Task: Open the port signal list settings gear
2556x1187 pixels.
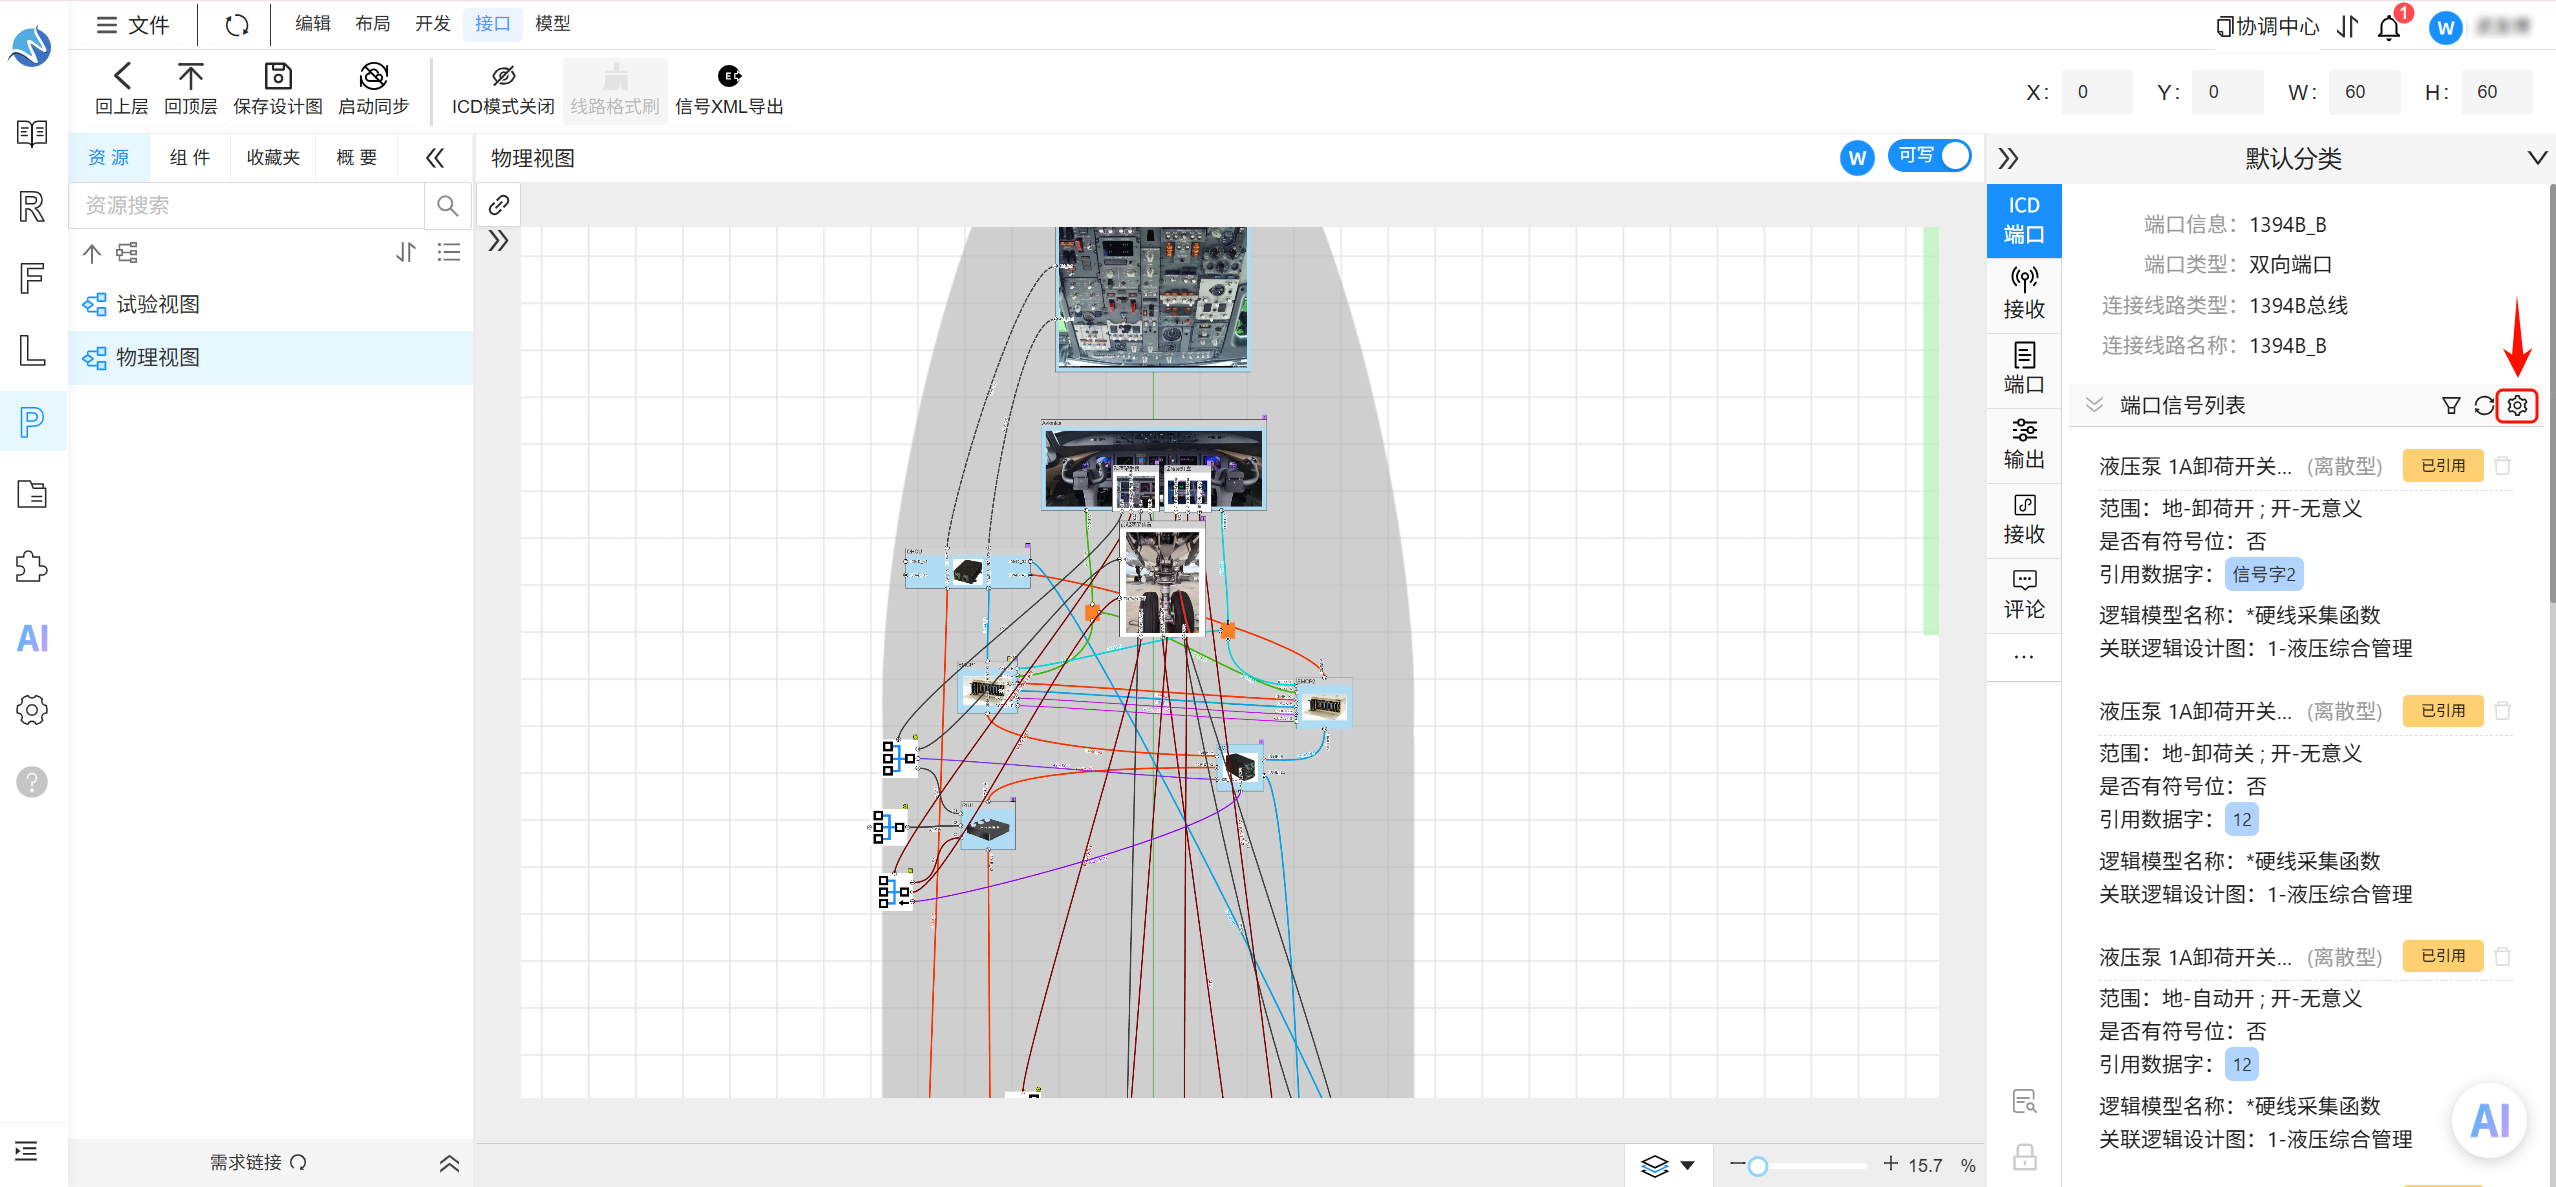Action: 2517,405
